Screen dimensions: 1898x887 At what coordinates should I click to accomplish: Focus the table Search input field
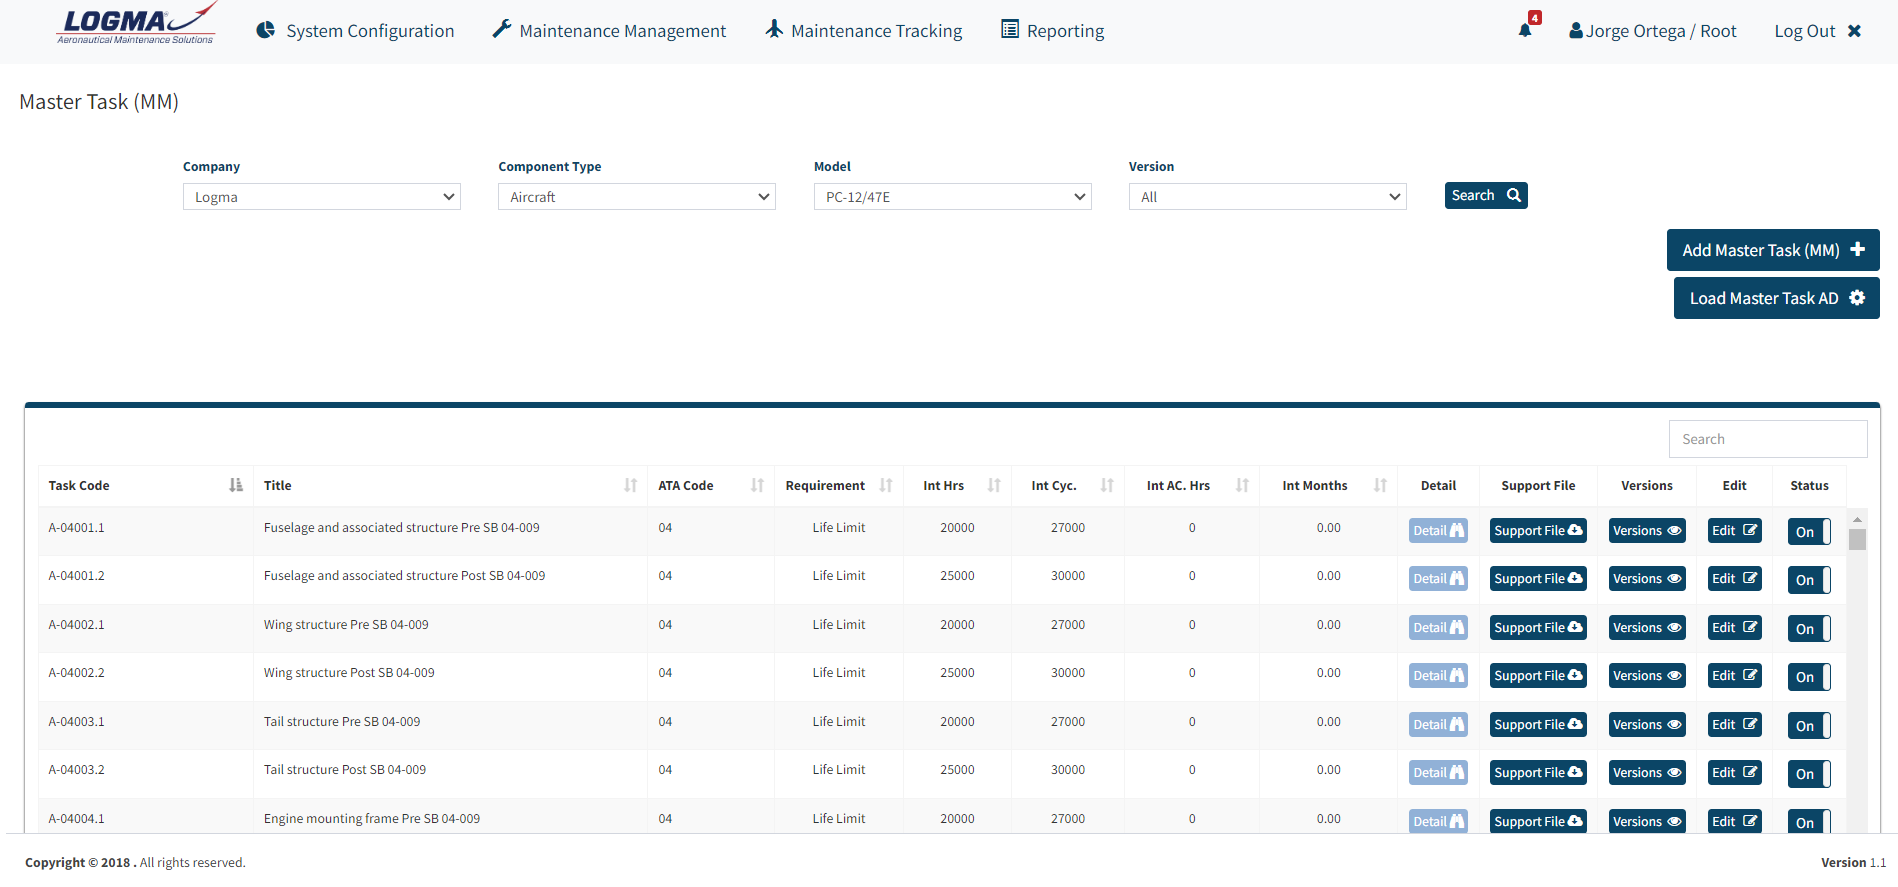point(1768,439)
